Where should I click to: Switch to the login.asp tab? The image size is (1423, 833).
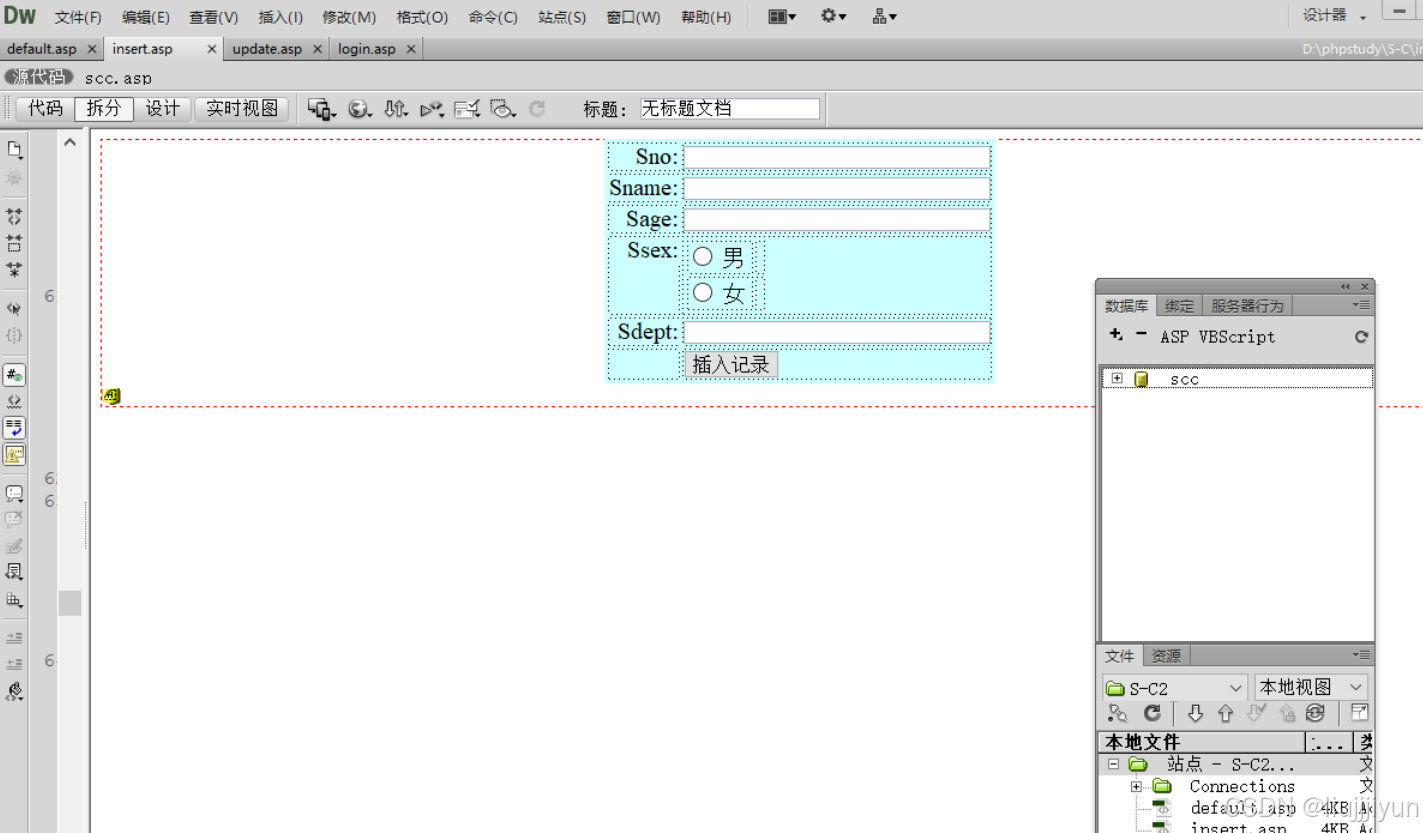[x=367, y=49]
